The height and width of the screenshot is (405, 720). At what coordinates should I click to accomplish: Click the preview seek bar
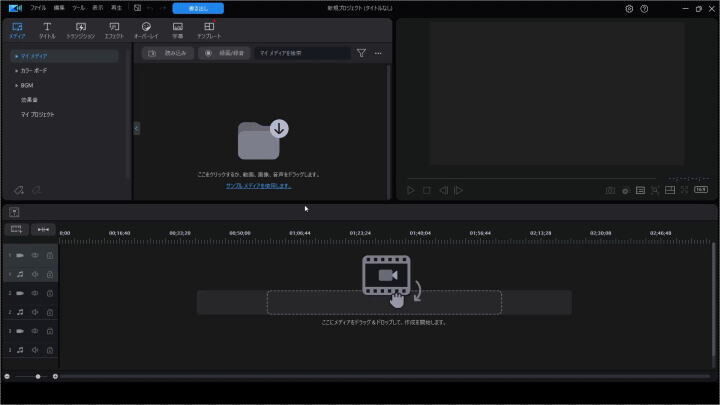tap(531, 178)
